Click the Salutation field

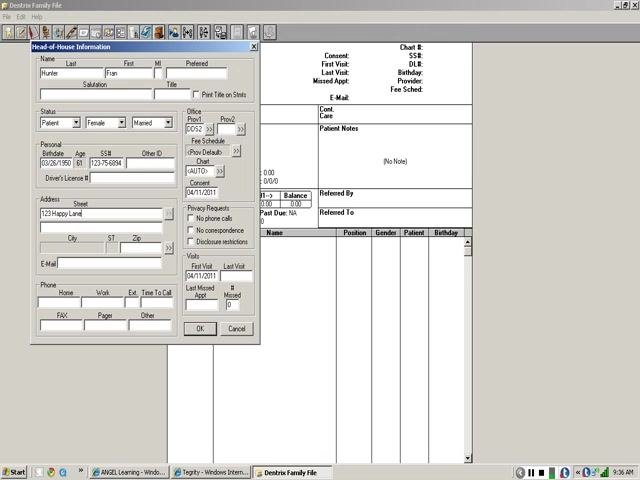(x=96, y=94)
